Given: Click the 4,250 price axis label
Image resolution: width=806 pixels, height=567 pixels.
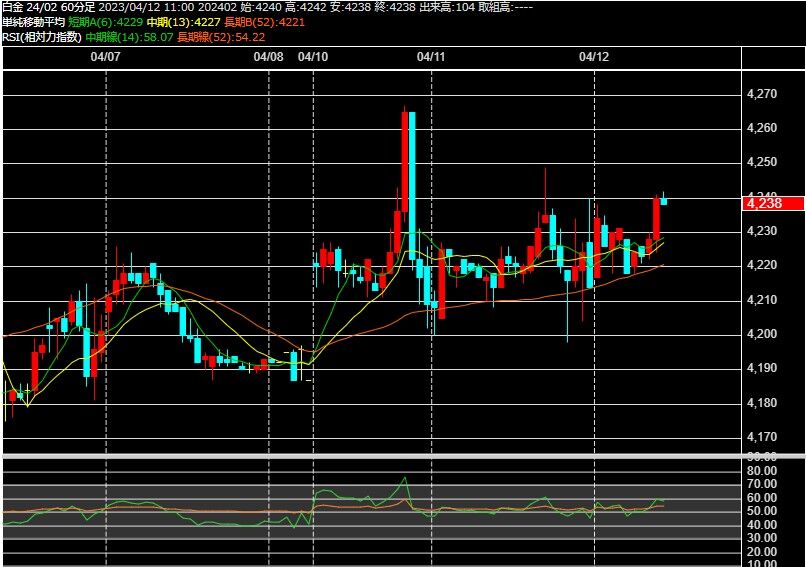Looking at the screenshot, I should (762, 162).
